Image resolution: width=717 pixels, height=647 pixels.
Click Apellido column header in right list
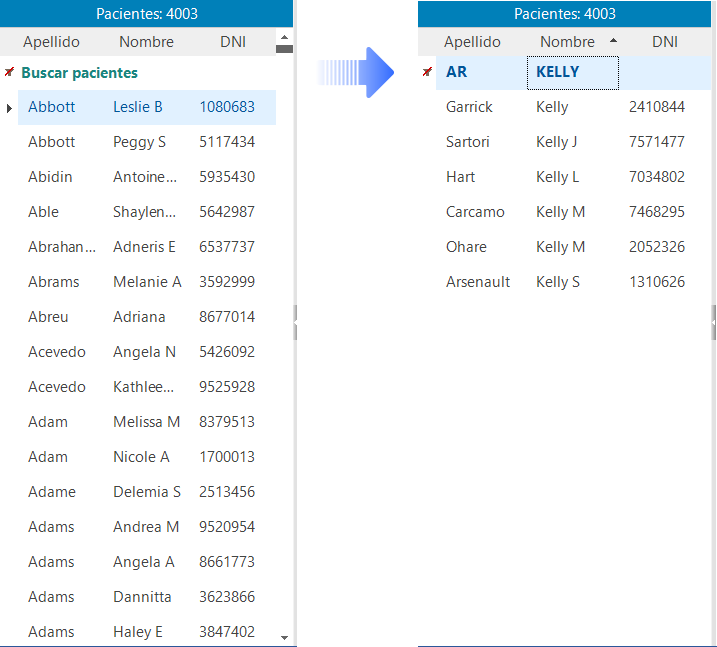pos(472,42)
